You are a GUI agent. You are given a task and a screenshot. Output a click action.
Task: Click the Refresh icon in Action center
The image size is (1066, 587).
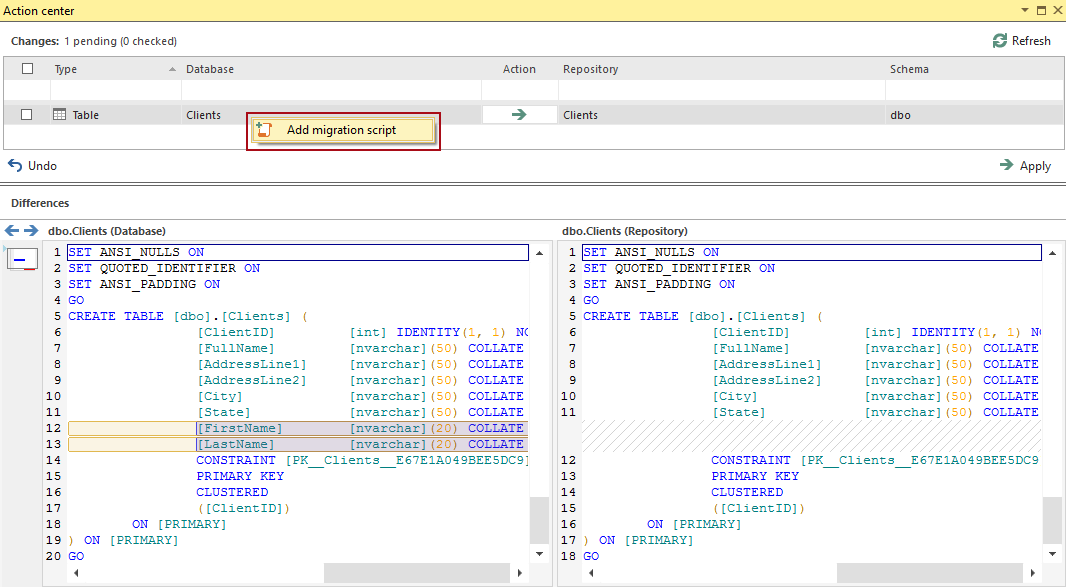(x=1000, y=41)
